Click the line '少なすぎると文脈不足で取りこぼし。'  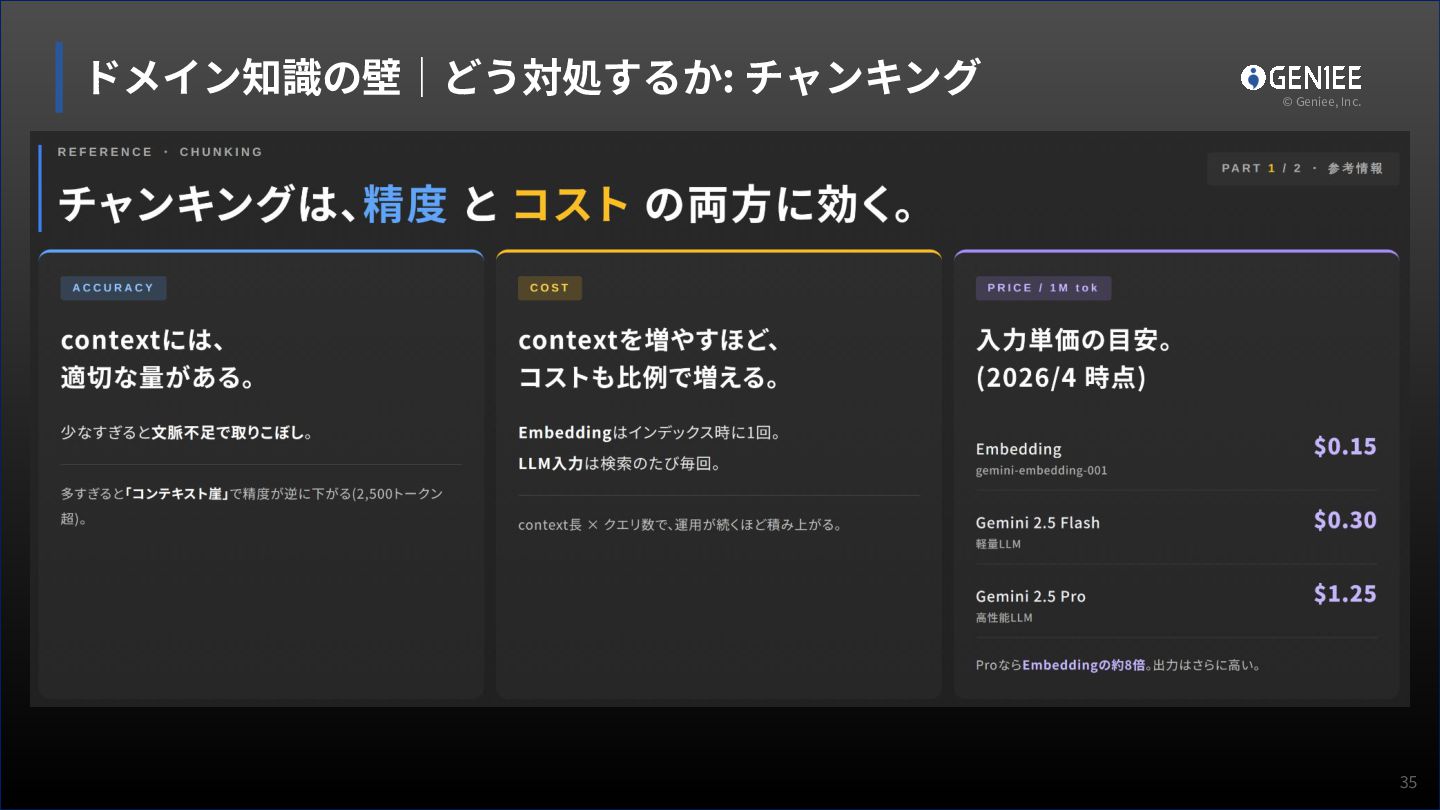pyautogui.click(x=188, y=433)
